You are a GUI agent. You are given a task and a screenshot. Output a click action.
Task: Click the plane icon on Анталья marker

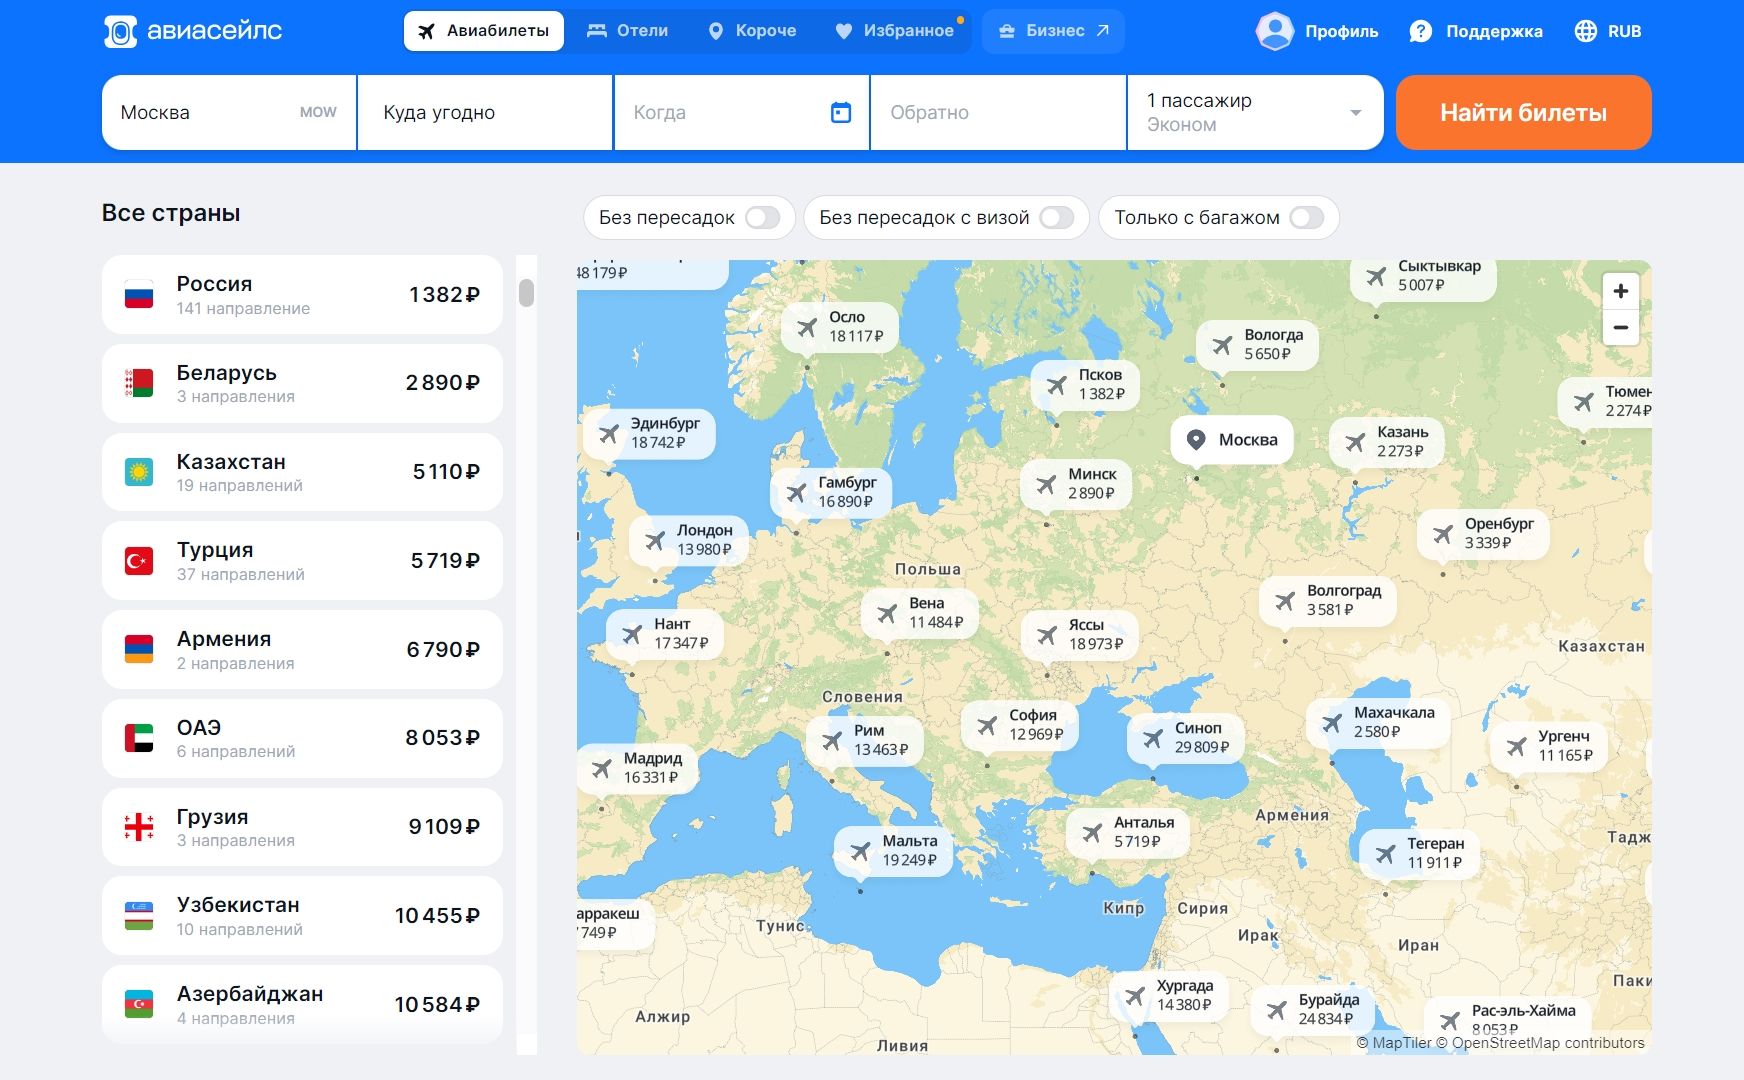point(1092,832)
